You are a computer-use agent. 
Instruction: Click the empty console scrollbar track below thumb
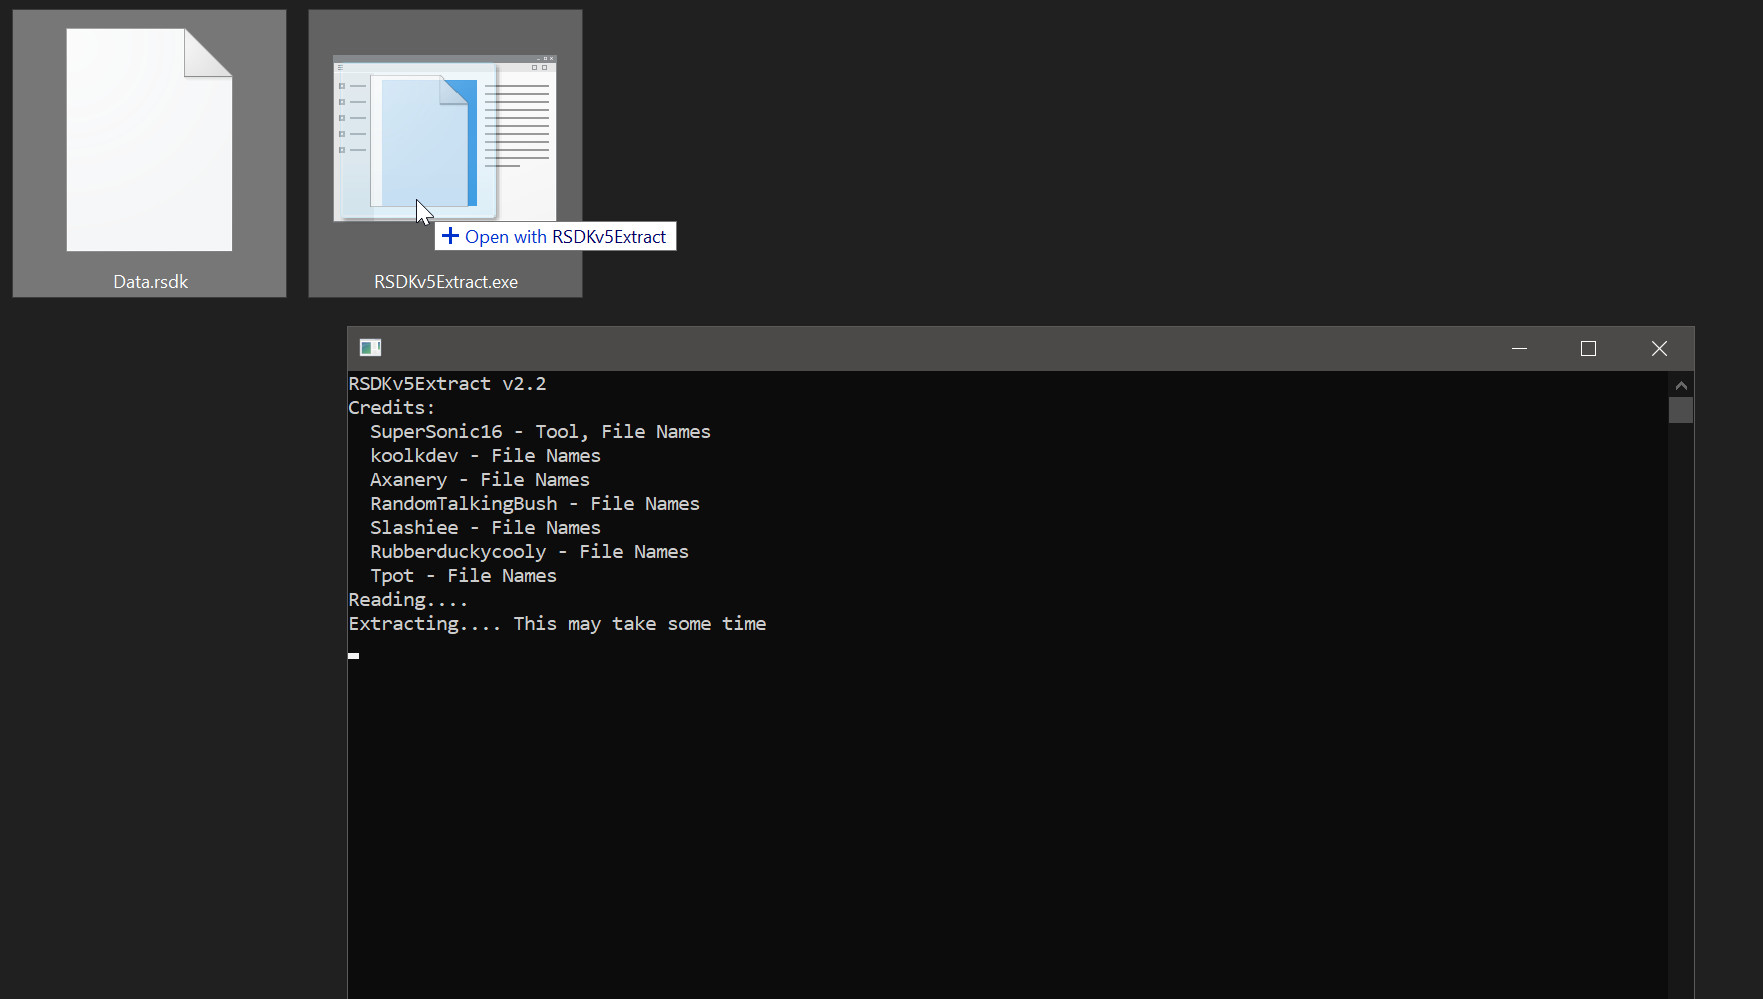pyautogui.click(x=1681, y=700)
